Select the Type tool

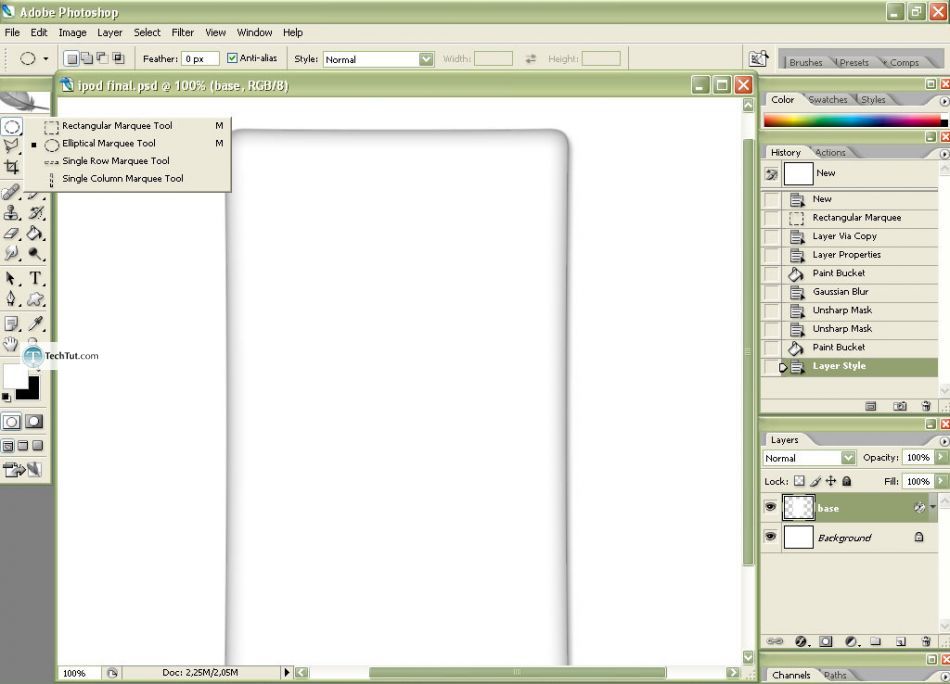(36, 279)
